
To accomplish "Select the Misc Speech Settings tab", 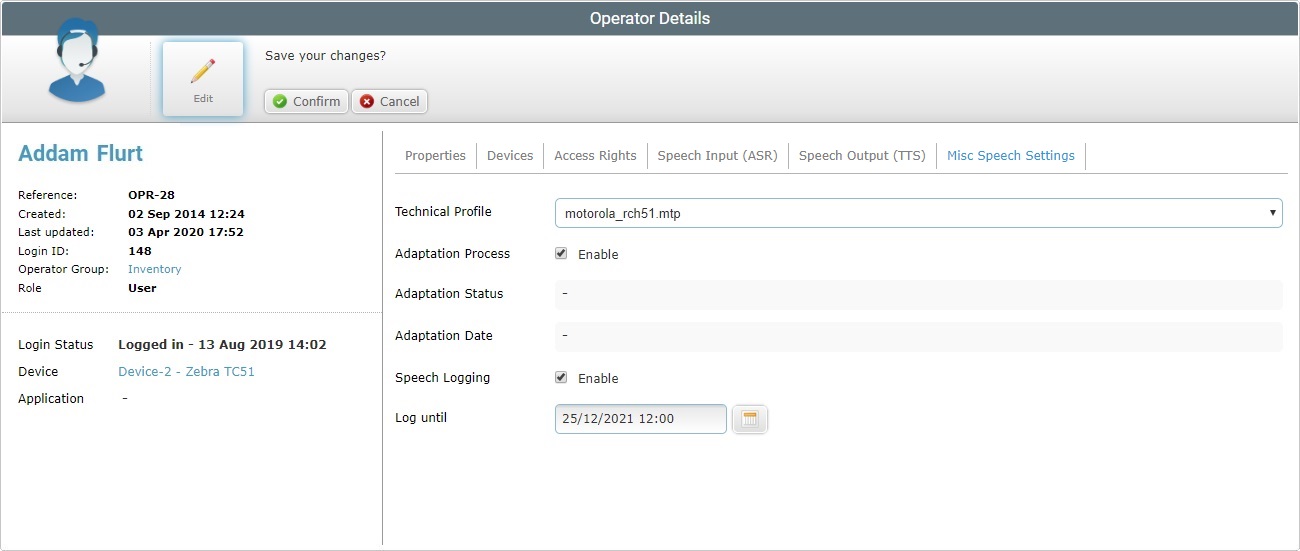I will click(x=1011, y=156).
